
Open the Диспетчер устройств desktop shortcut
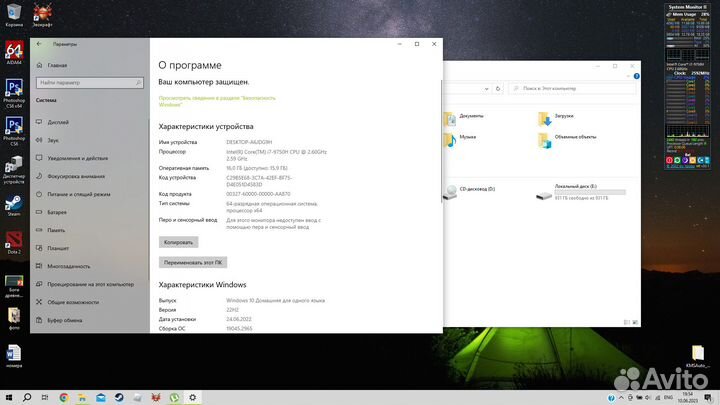pos(14,170)
